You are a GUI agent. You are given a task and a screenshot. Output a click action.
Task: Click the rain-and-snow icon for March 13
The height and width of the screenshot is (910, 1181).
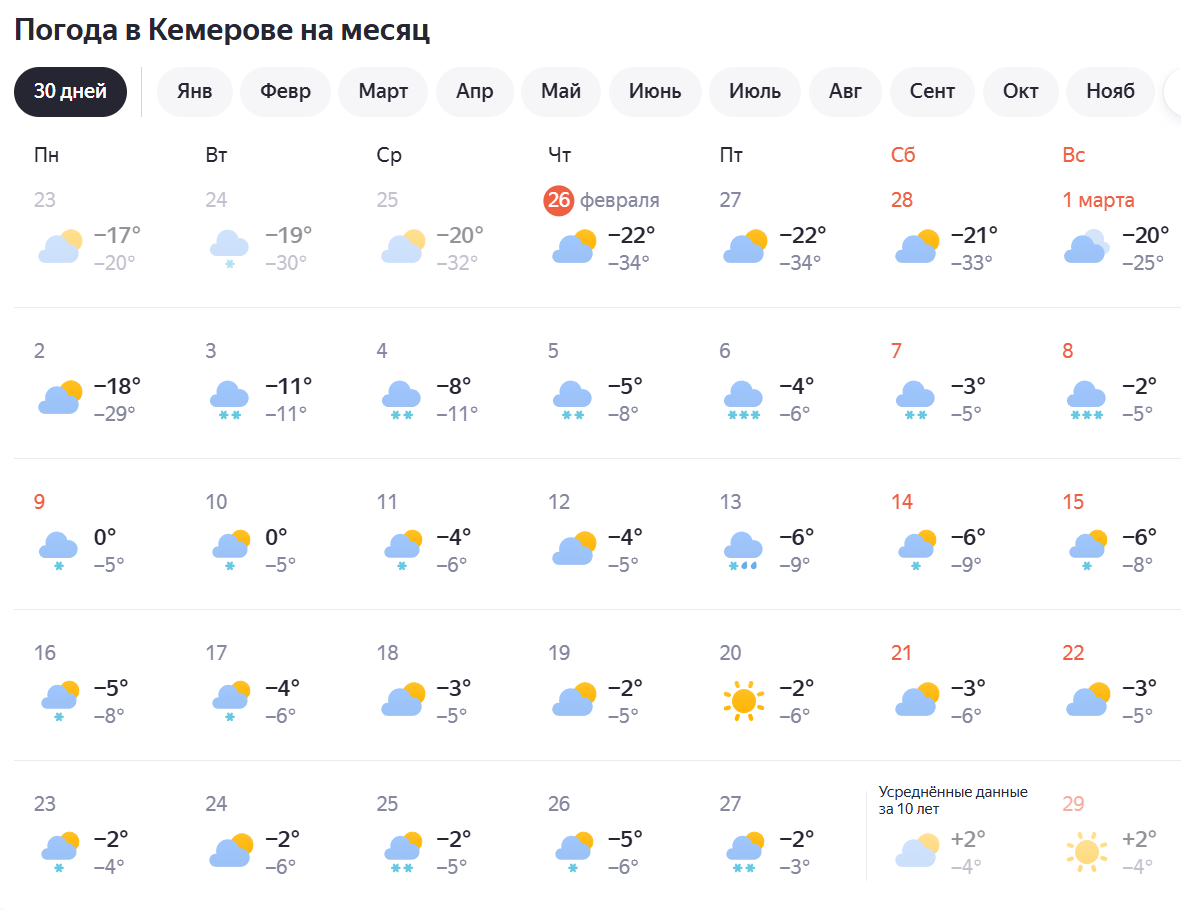743,550
